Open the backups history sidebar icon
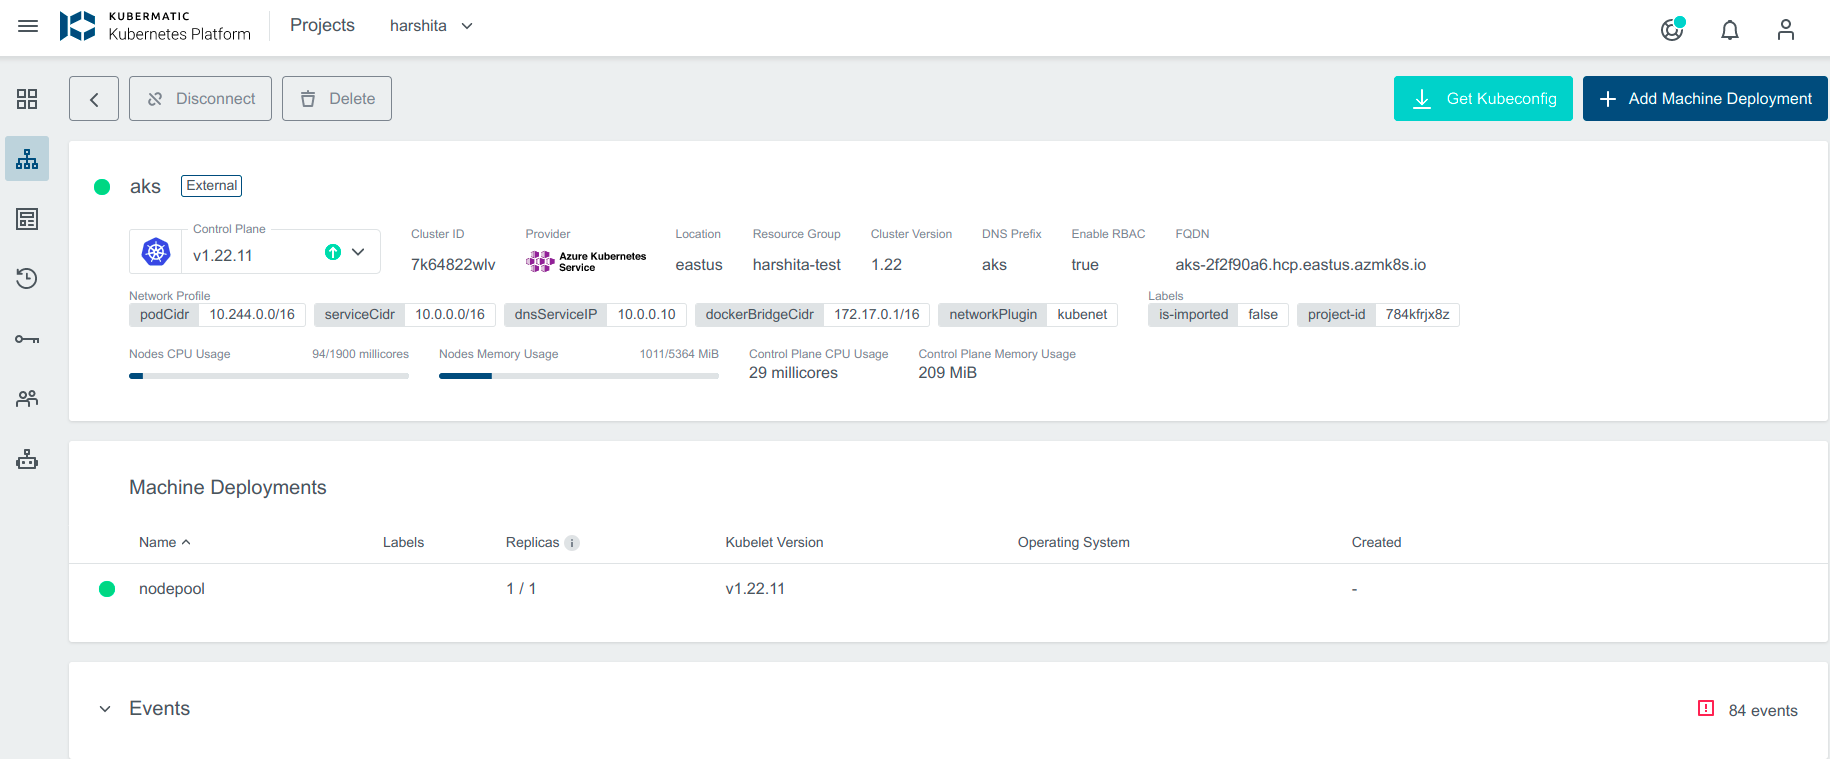This screenshot has height=759, width=1830. tap(27, 279)
